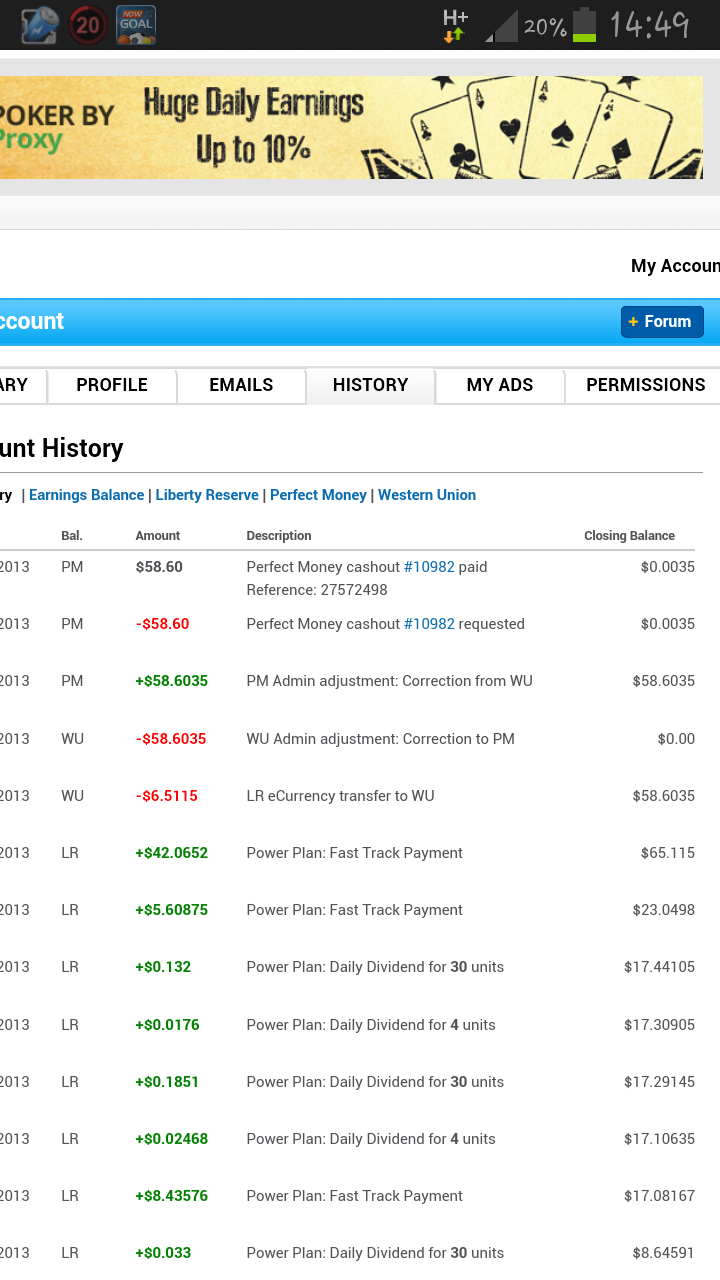The width and height of the screenshot is (720, 1280).
Task: Tap My Account heading link
Action: [x=675, y=266]
